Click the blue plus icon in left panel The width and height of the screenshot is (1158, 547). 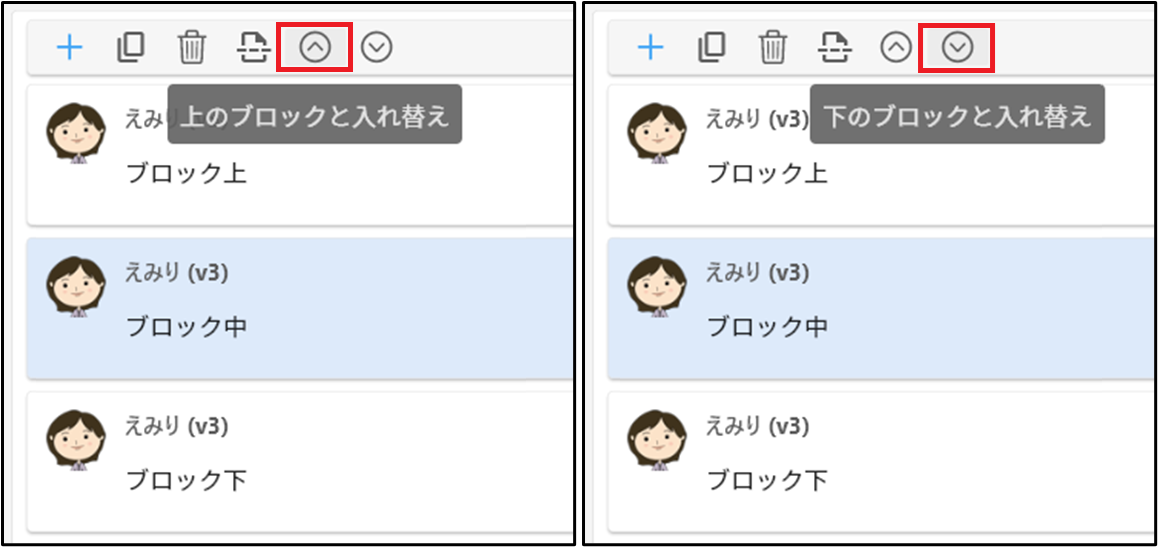pyautogui.click(x=69, y=49)
